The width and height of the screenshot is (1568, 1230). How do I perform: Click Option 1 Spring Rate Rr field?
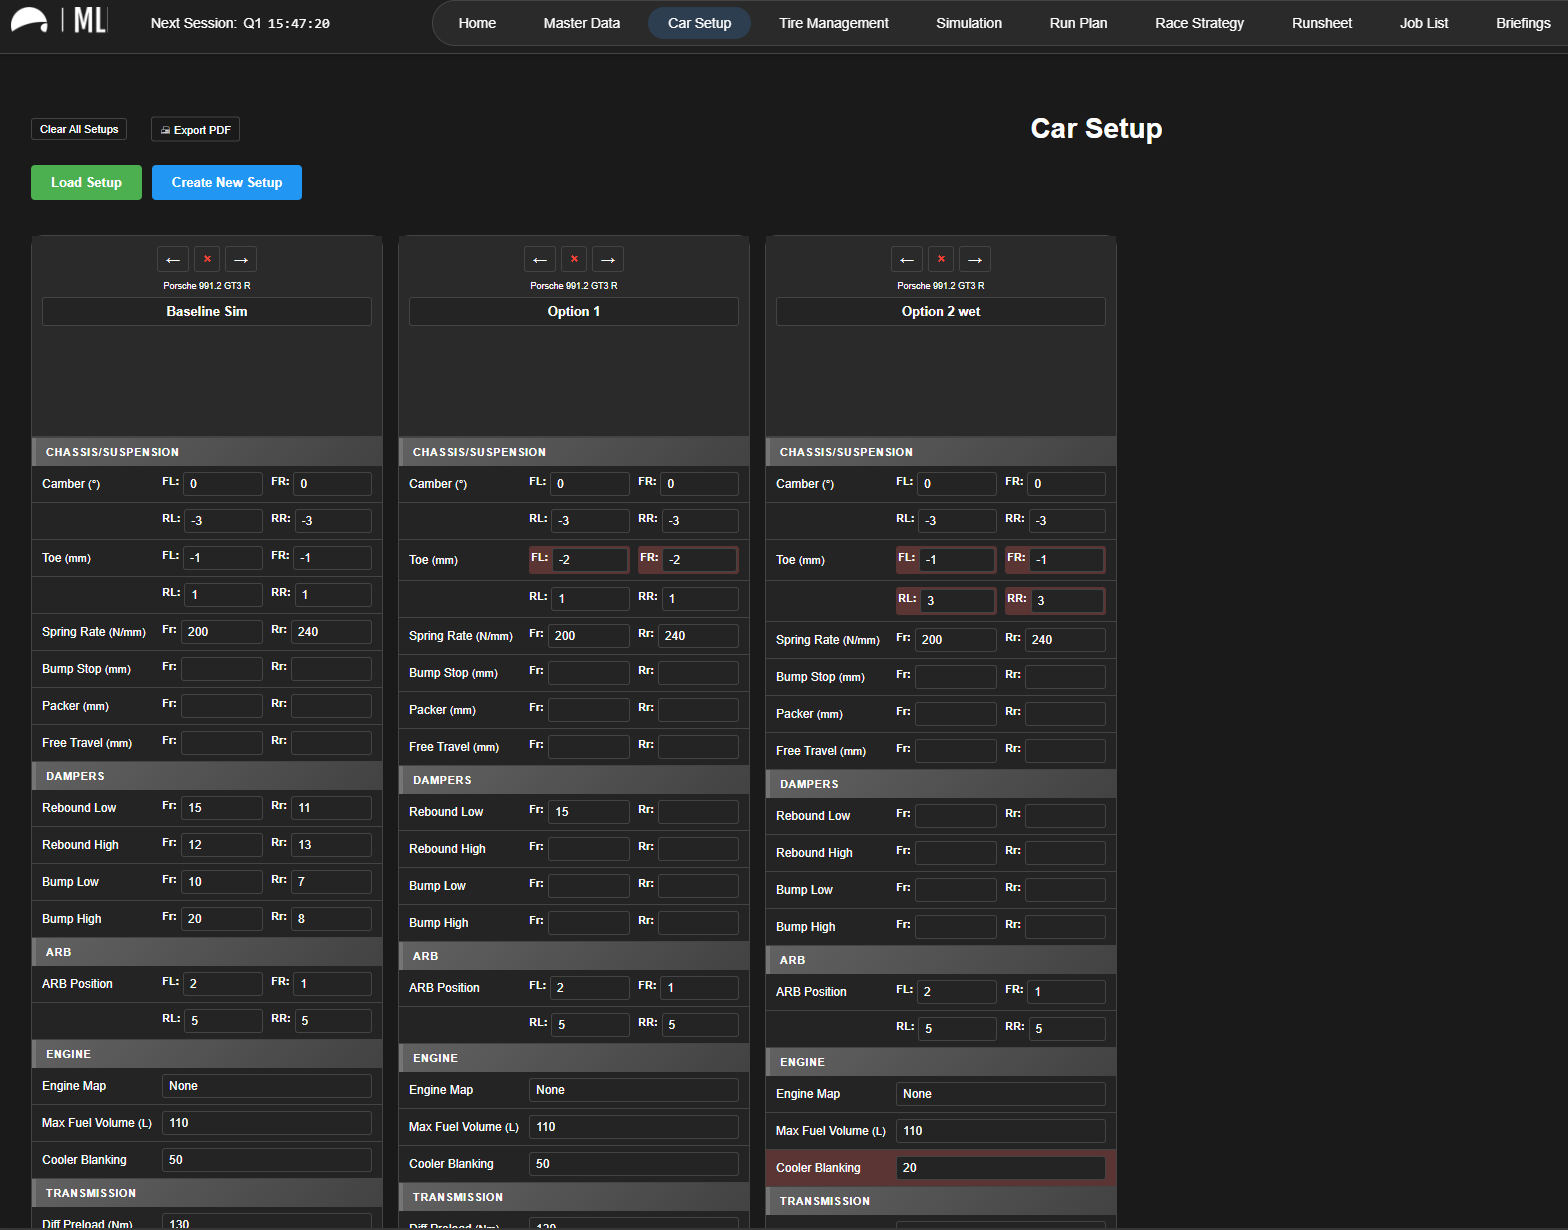(x=699, y=636)
